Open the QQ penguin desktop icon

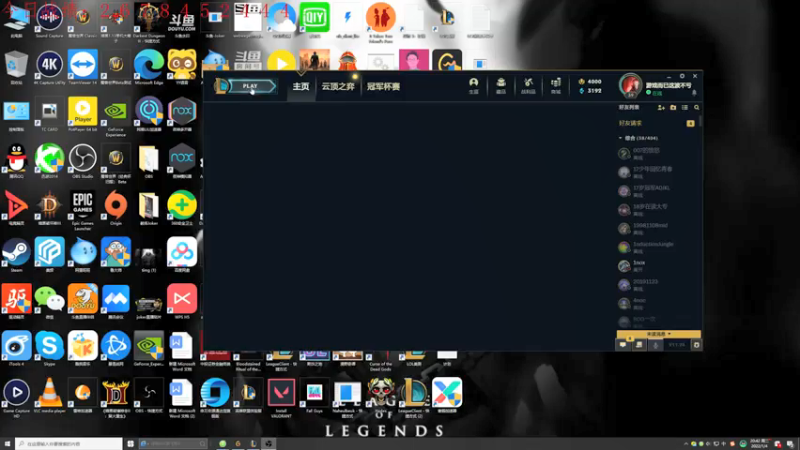click(16, 161)
